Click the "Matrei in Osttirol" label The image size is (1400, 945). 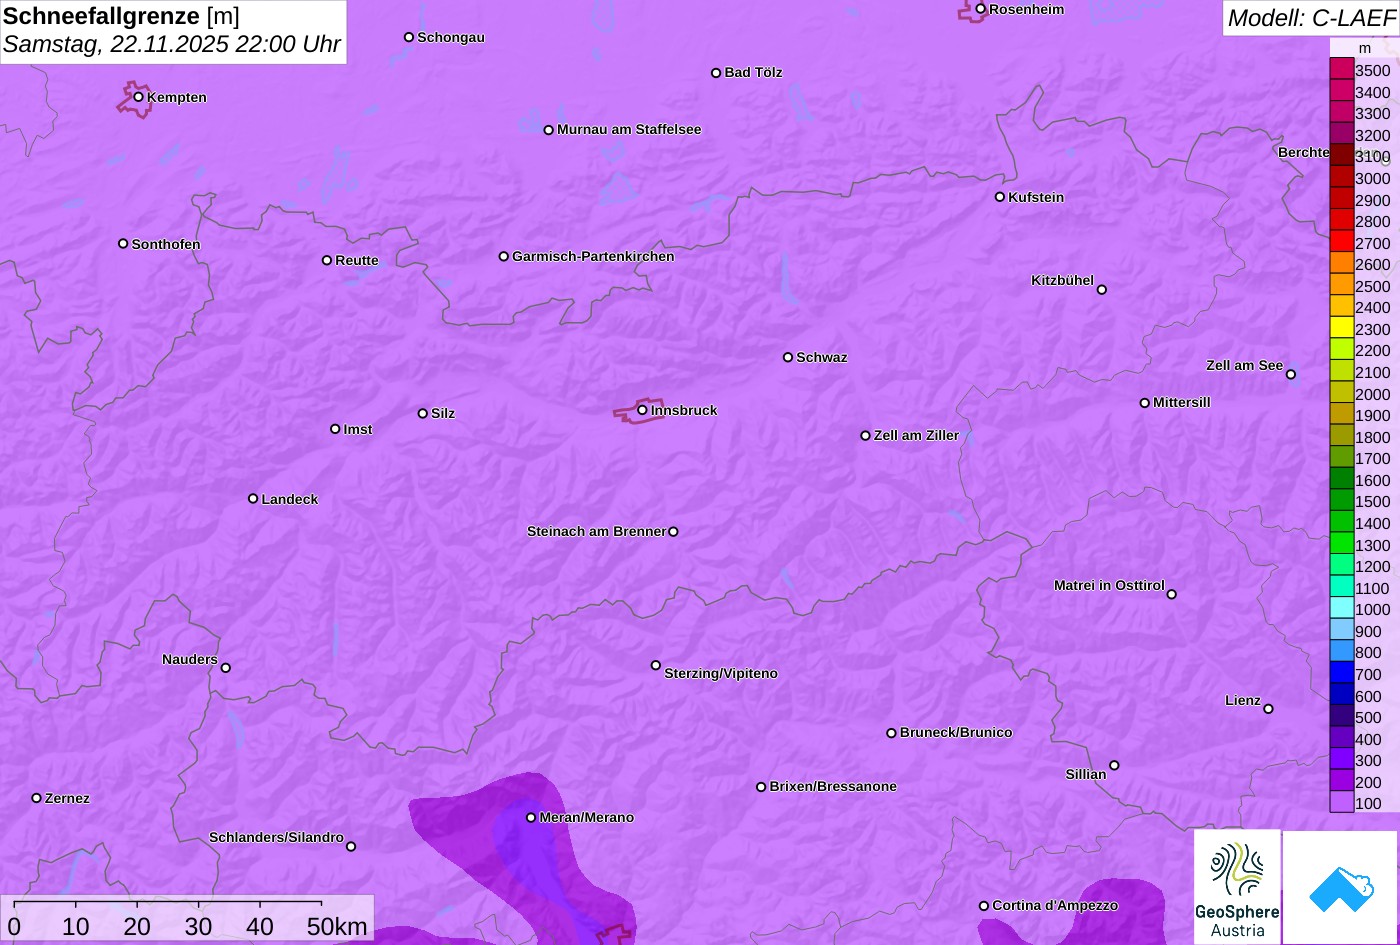(1109, 585)
